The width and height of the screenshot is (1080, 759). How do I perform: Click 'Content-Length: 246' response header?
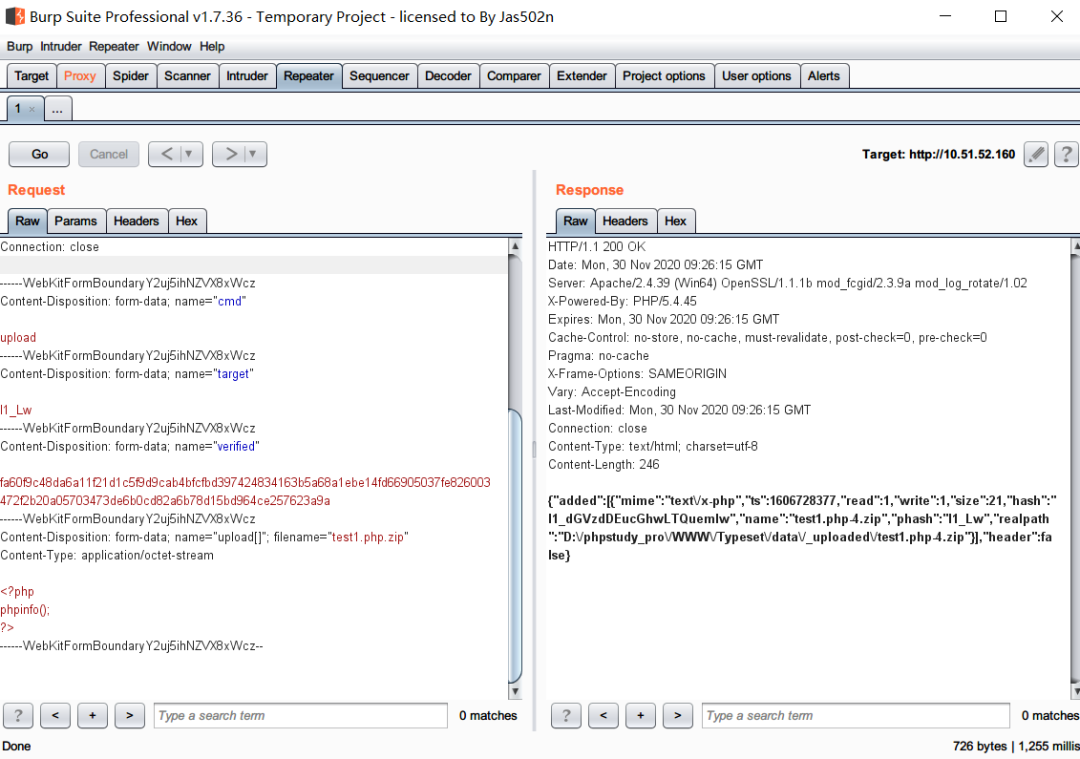coord(604,464)
